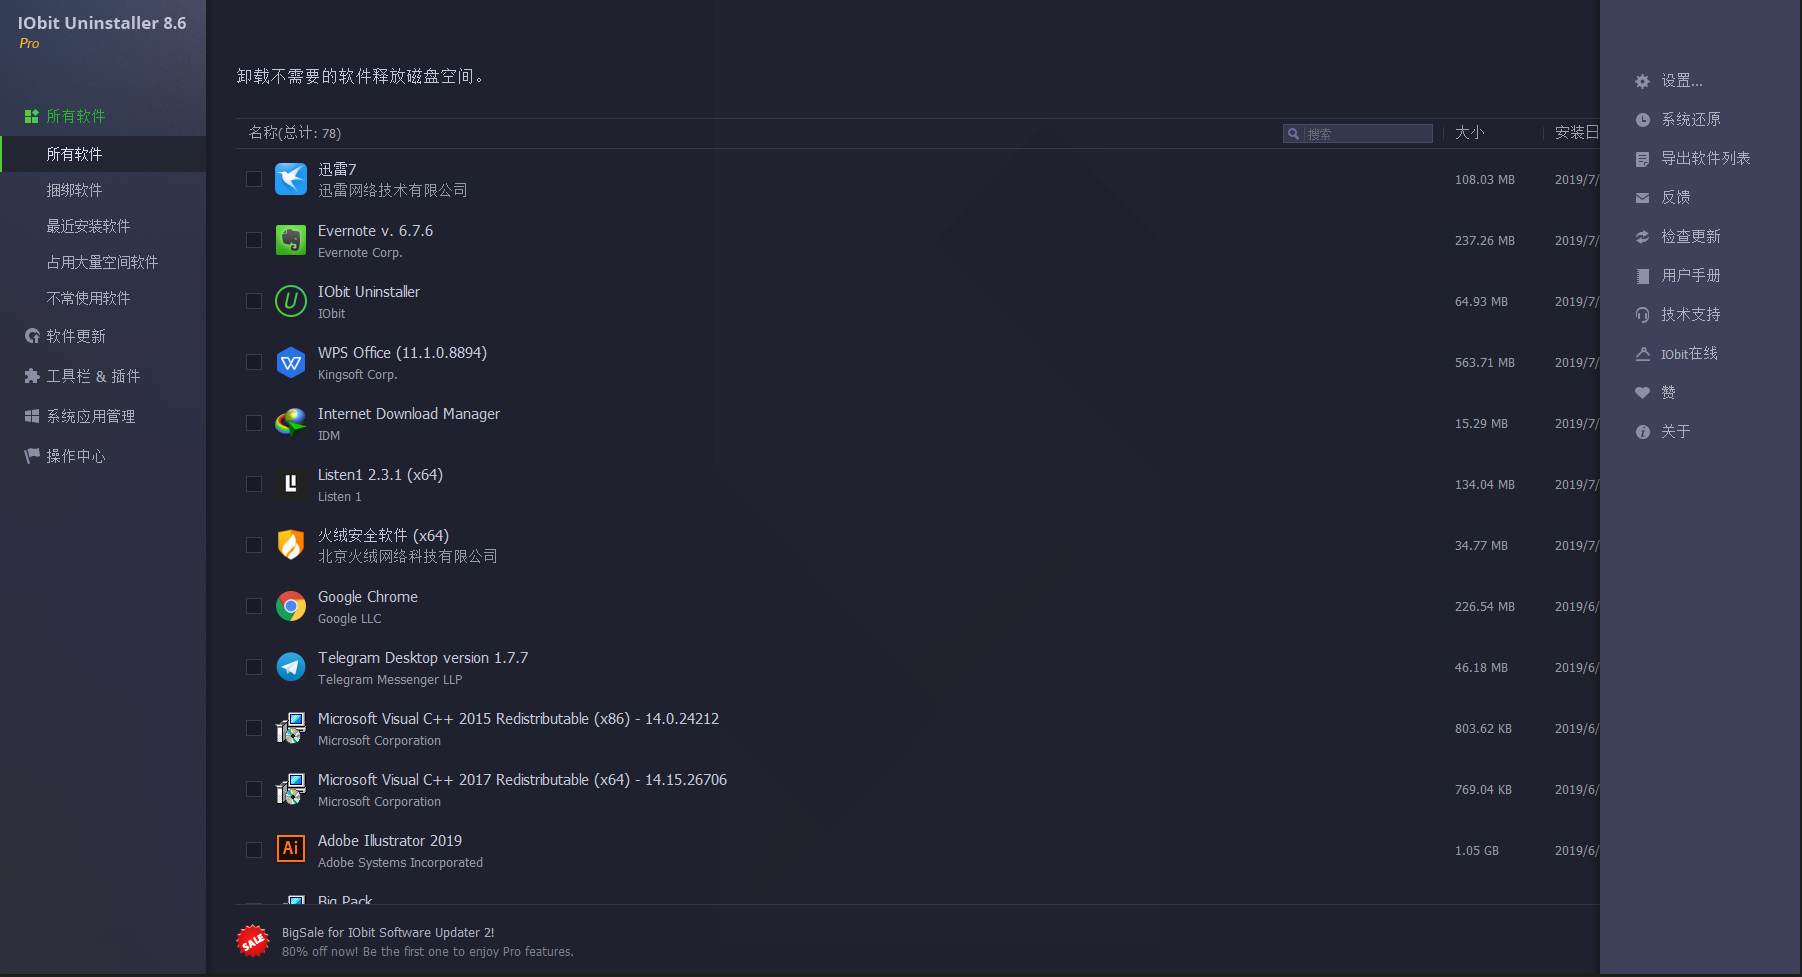Click the search (搜索) input box
This screenshot has height=977, width=1802.
1358,133
